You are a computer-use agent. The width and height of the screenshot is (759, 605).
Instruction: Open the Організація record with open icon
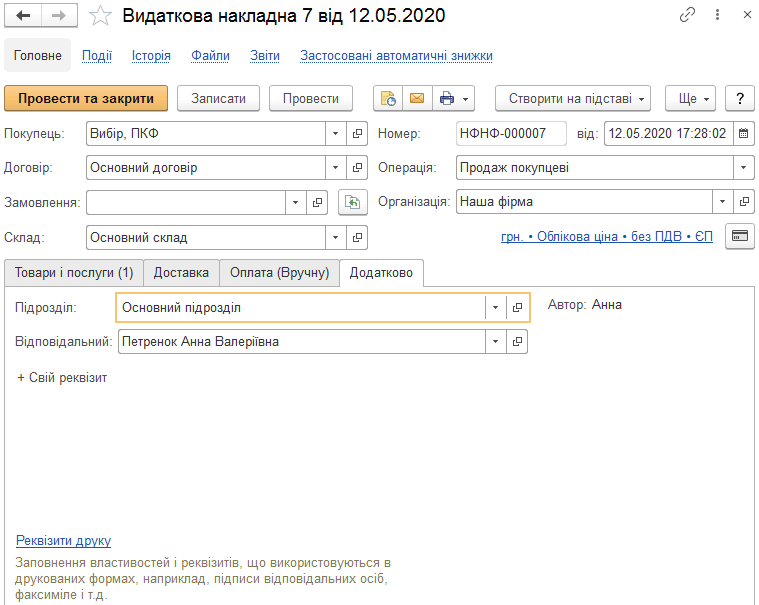click(x=744, y=201)
